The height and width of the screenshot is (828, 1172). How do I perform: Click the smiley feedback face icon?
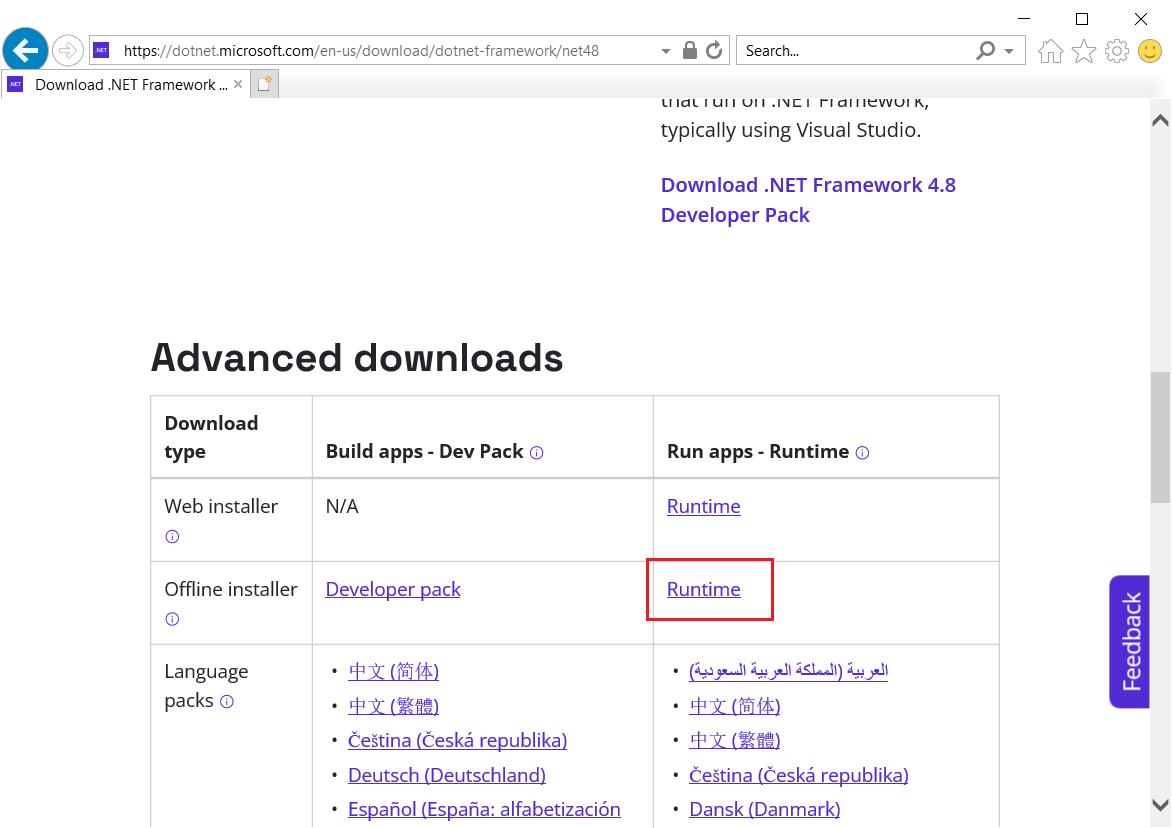[x=1150, y=51]
